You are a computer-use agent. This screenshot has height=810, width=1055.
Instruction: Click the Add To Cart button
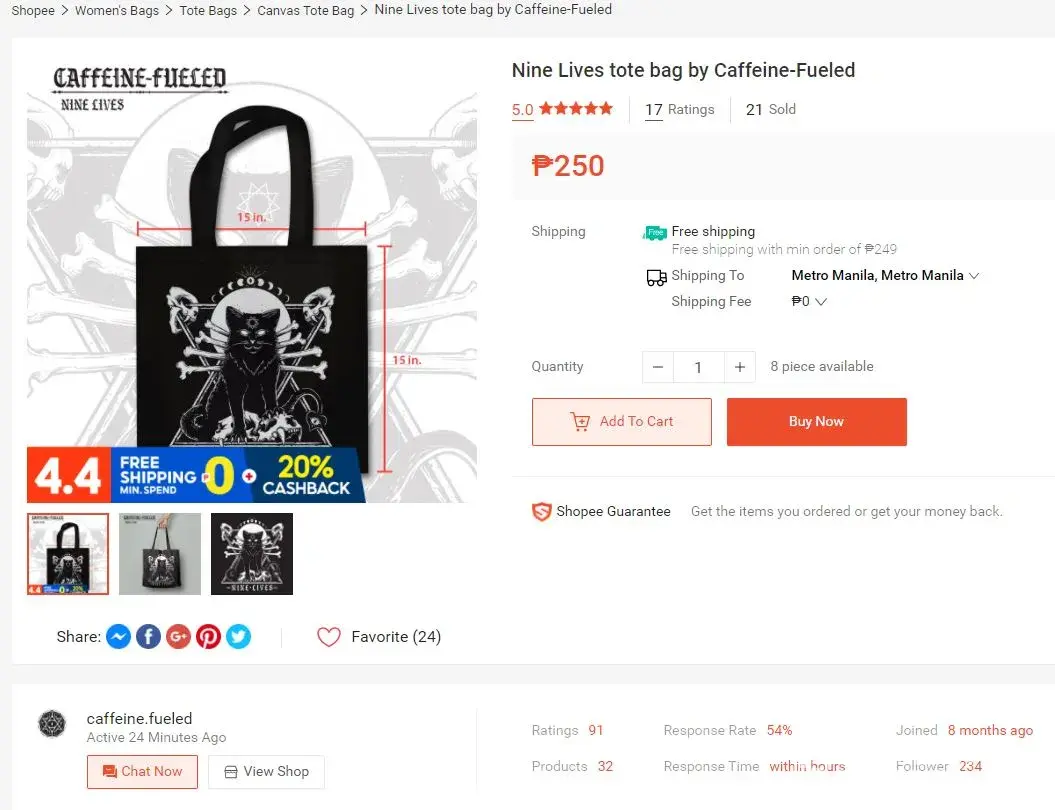tap(621, 422)
